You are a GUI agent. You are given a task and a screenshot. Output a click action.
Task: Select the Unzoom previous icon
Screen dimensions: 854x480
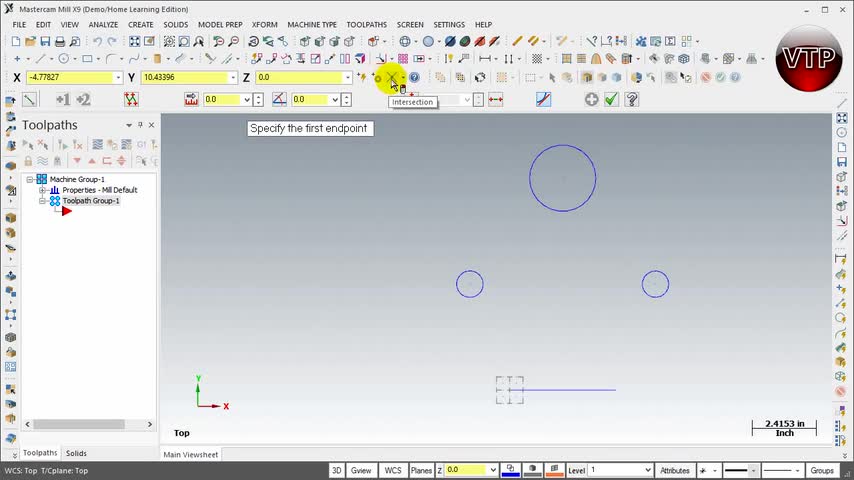click(x=218, y=41)
